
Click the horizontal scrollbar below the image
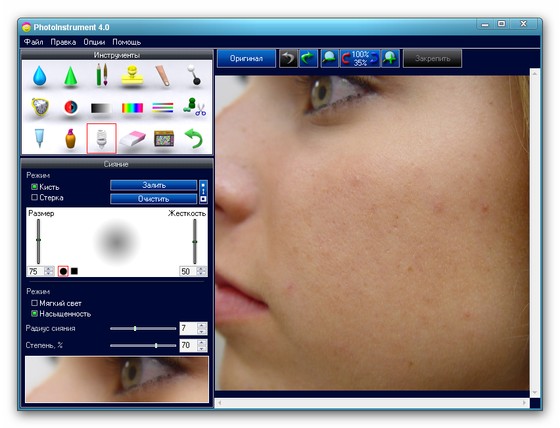(x=372, y=403)
